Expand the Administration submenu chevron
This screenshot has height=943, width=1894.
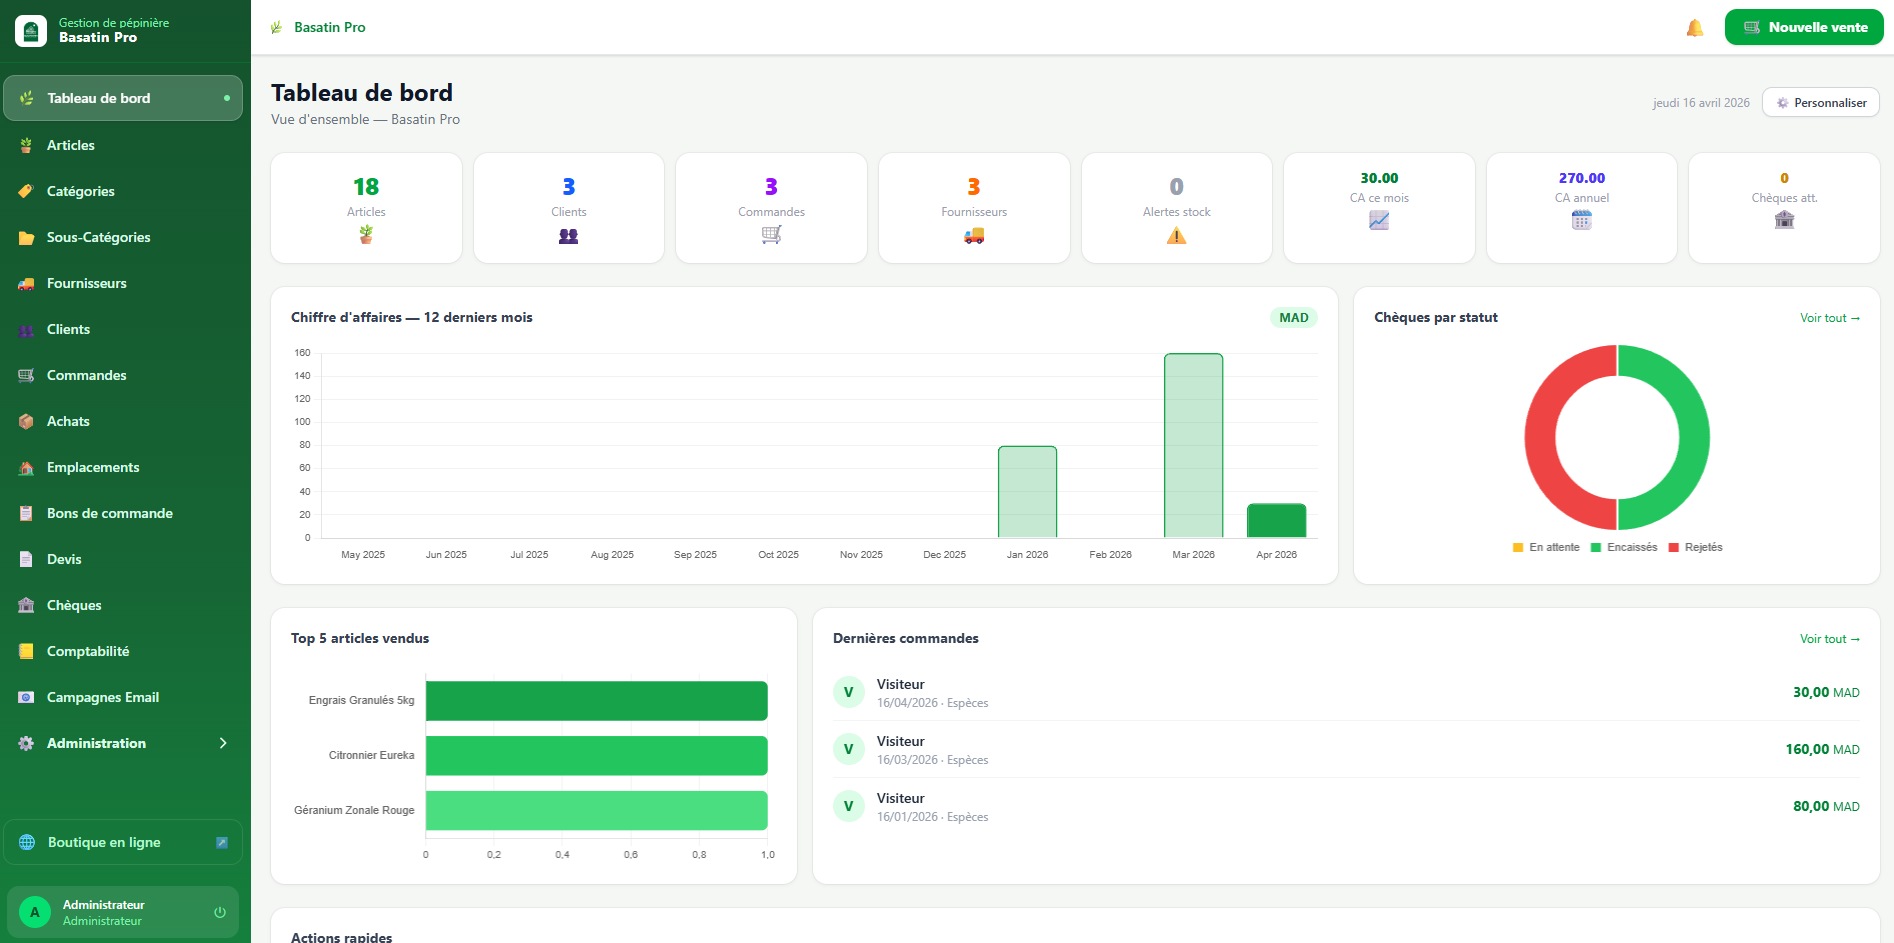pos(223,743)
